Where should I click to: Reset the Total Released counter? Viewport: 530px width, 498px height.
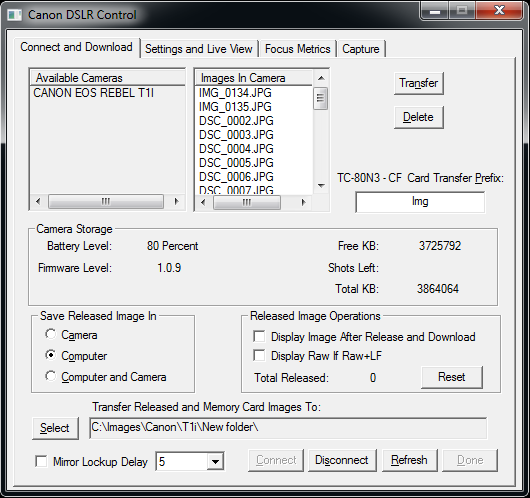(x=452, y=377)
